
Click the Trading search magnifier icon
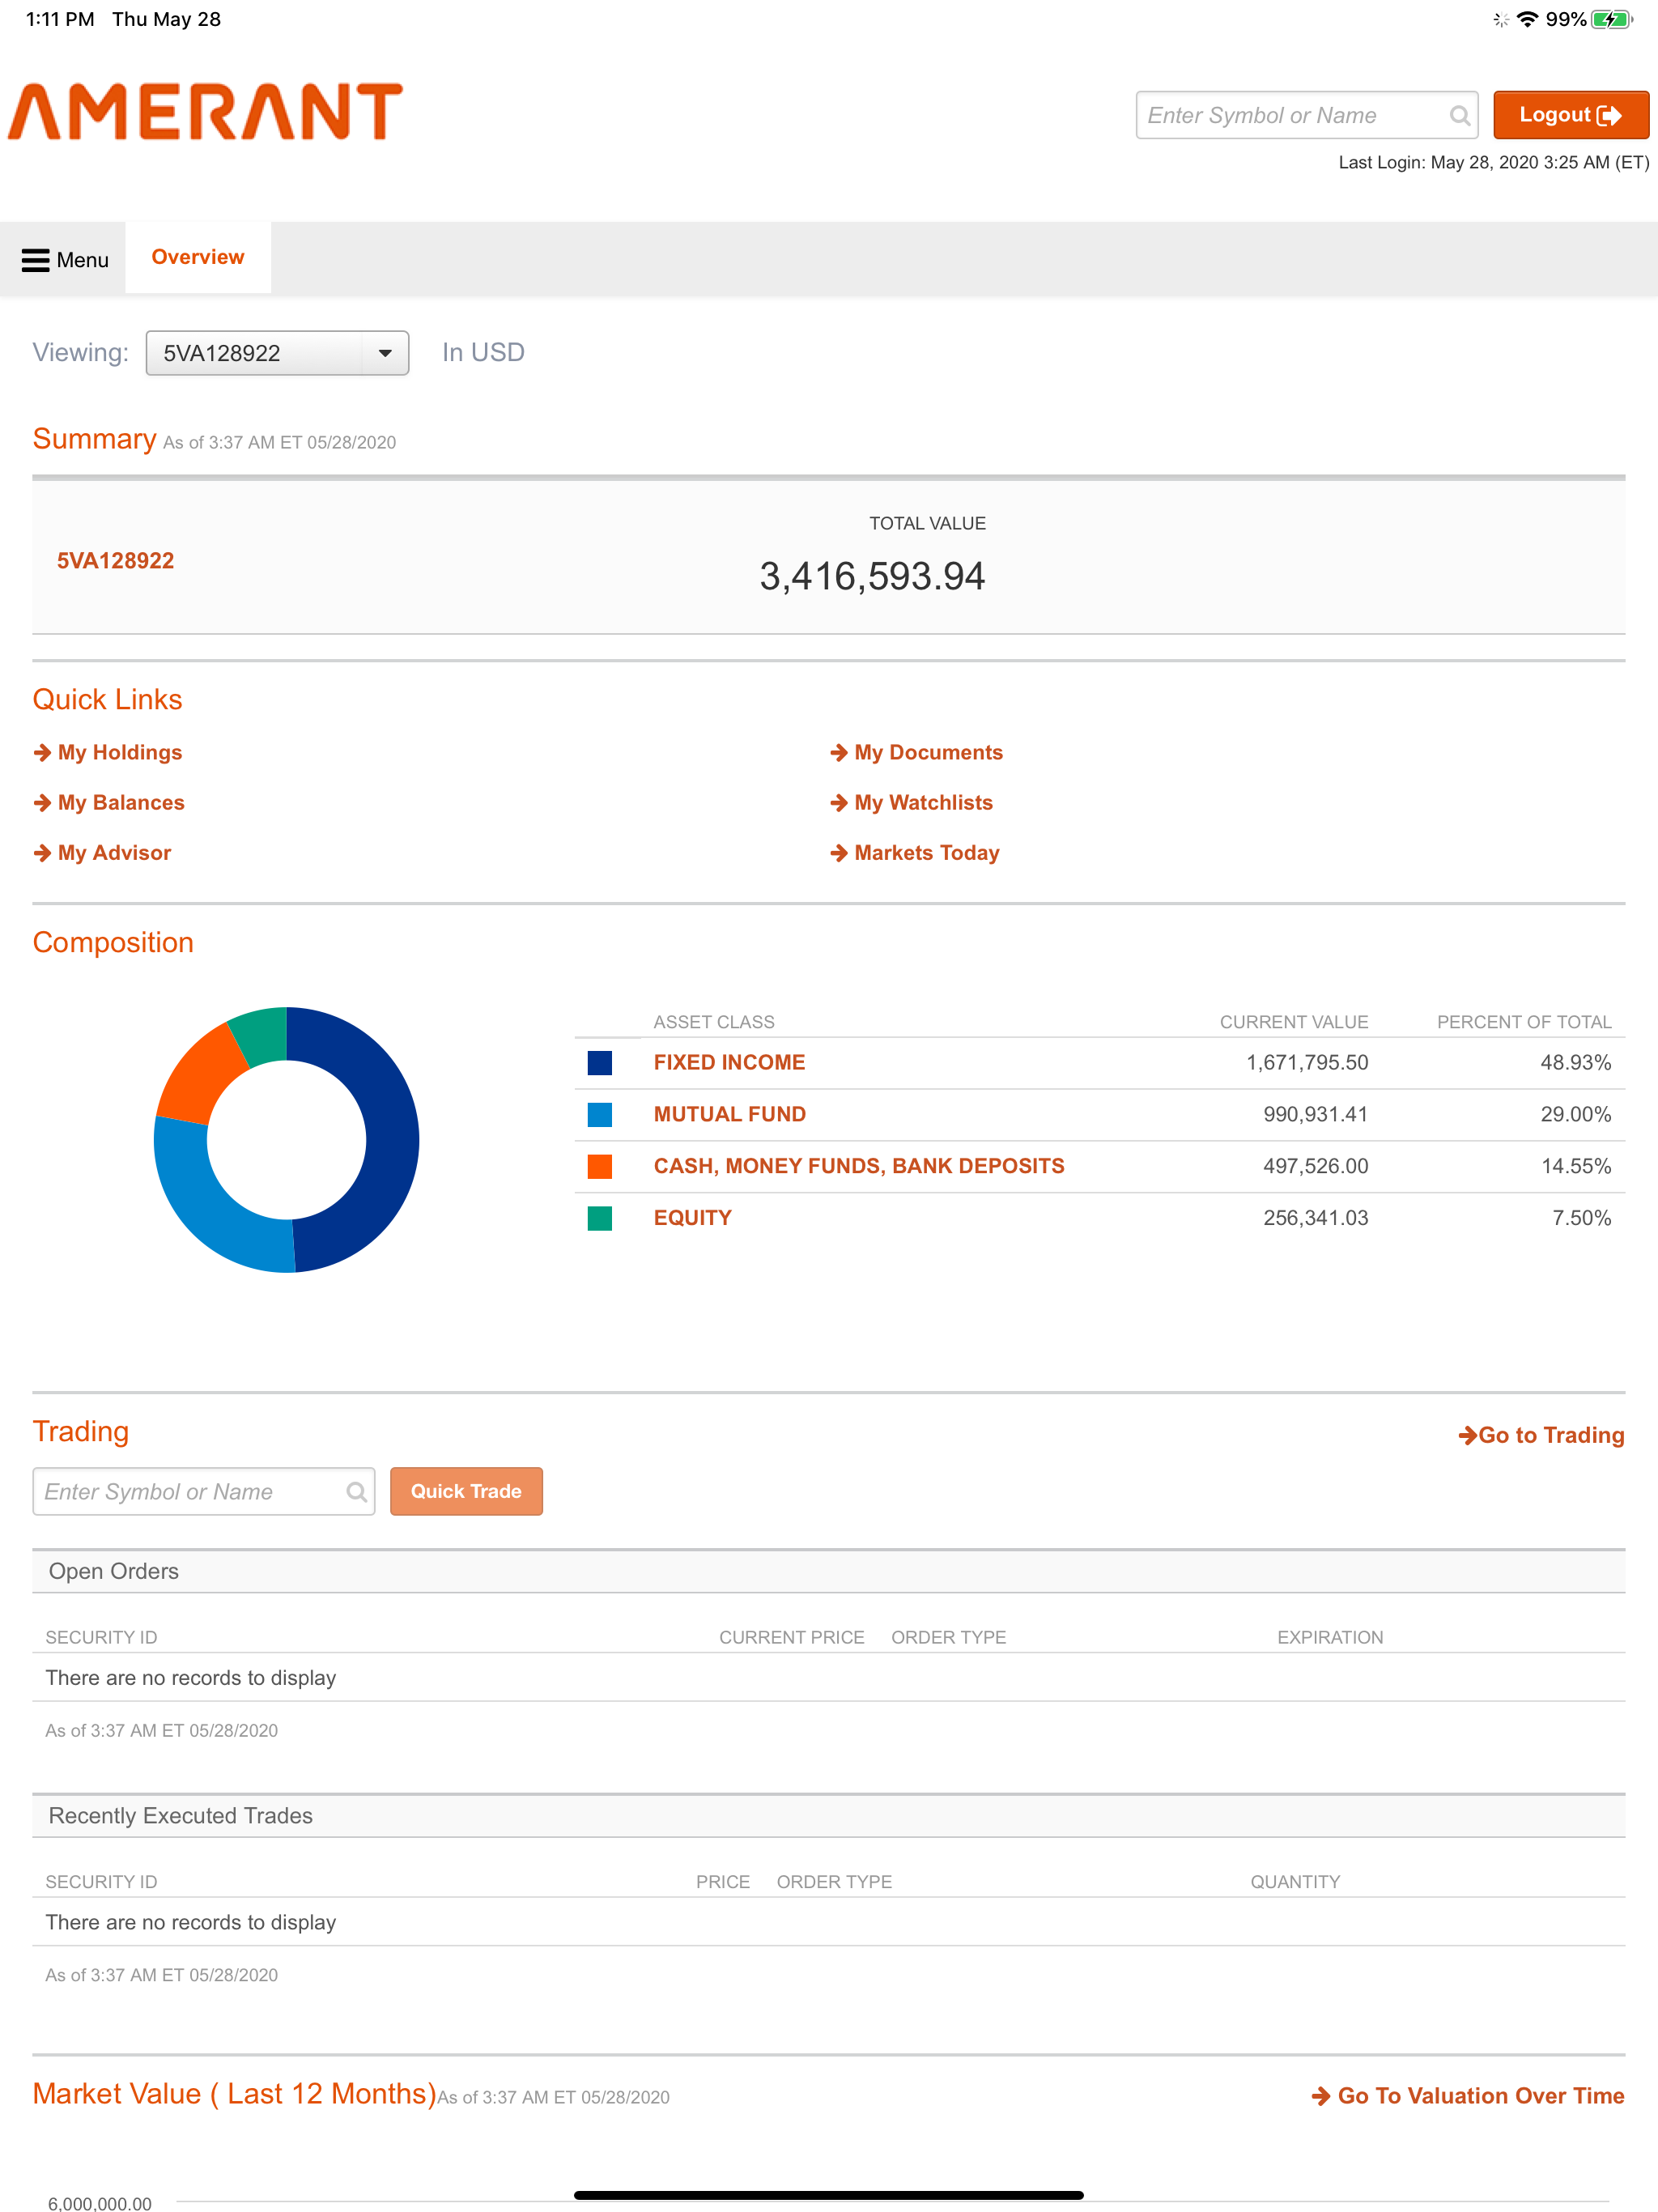356,1492
